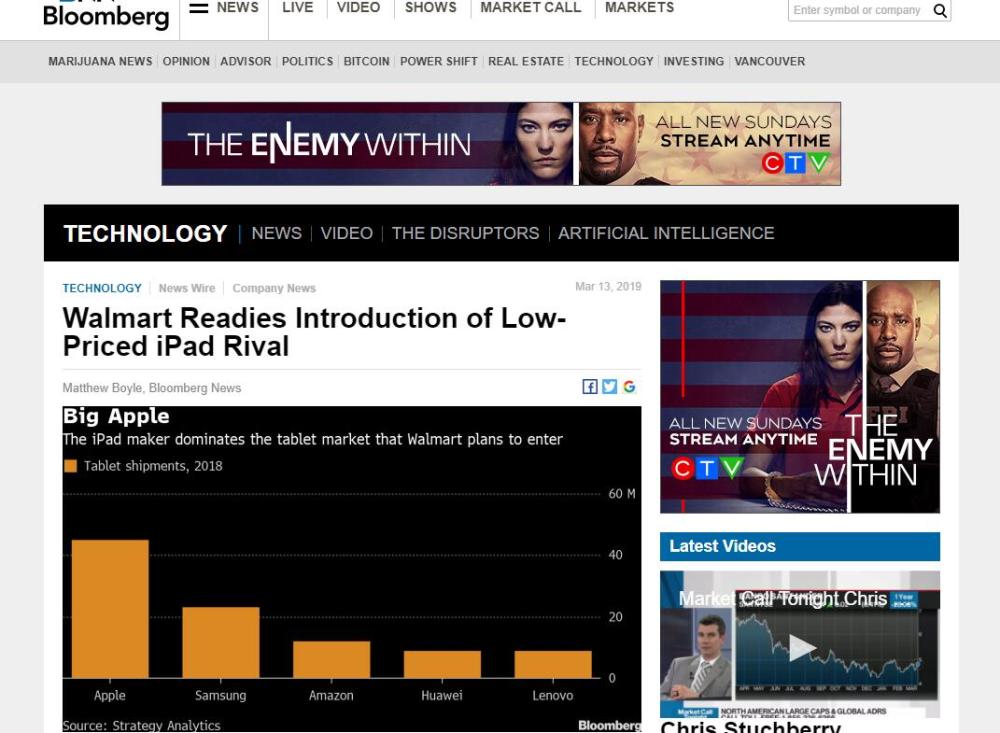Viewport: 1000px width, 733px height.
Task: Go to INVESTING section
Action: (694, 61)
